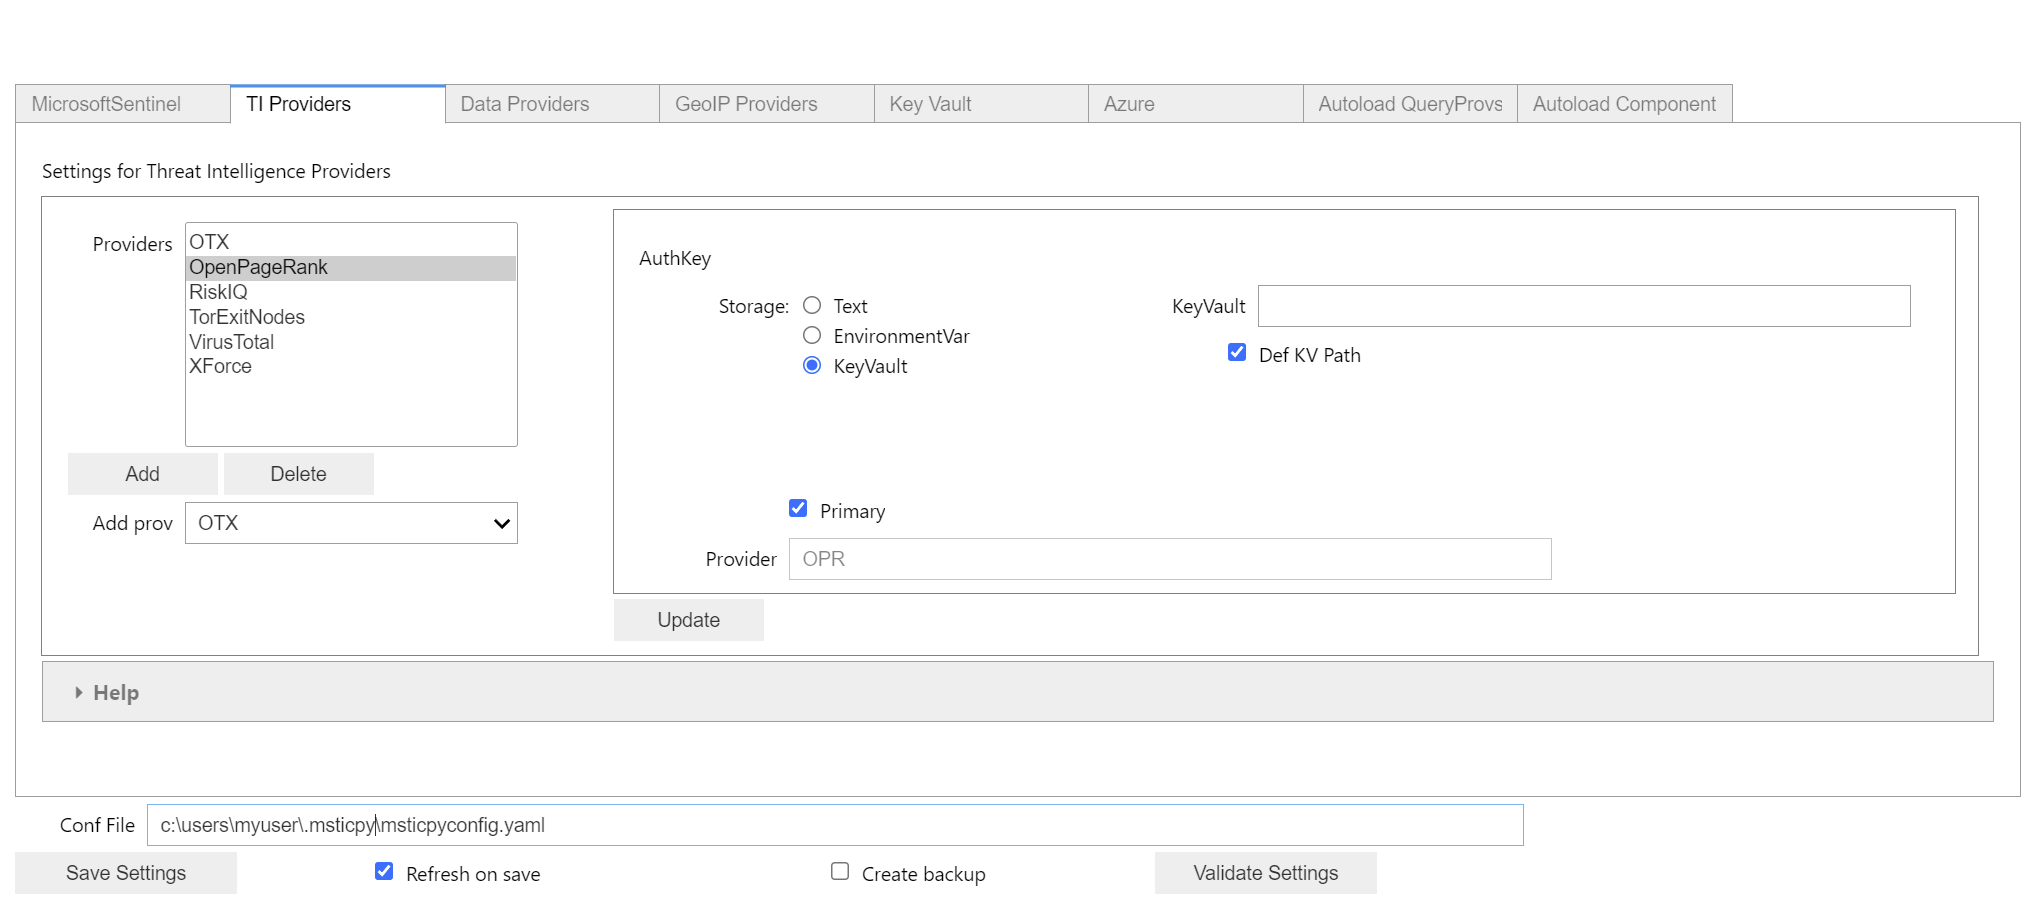Click the Validate Settings button
The image size is (2035, 909).
click(1266, 873)
